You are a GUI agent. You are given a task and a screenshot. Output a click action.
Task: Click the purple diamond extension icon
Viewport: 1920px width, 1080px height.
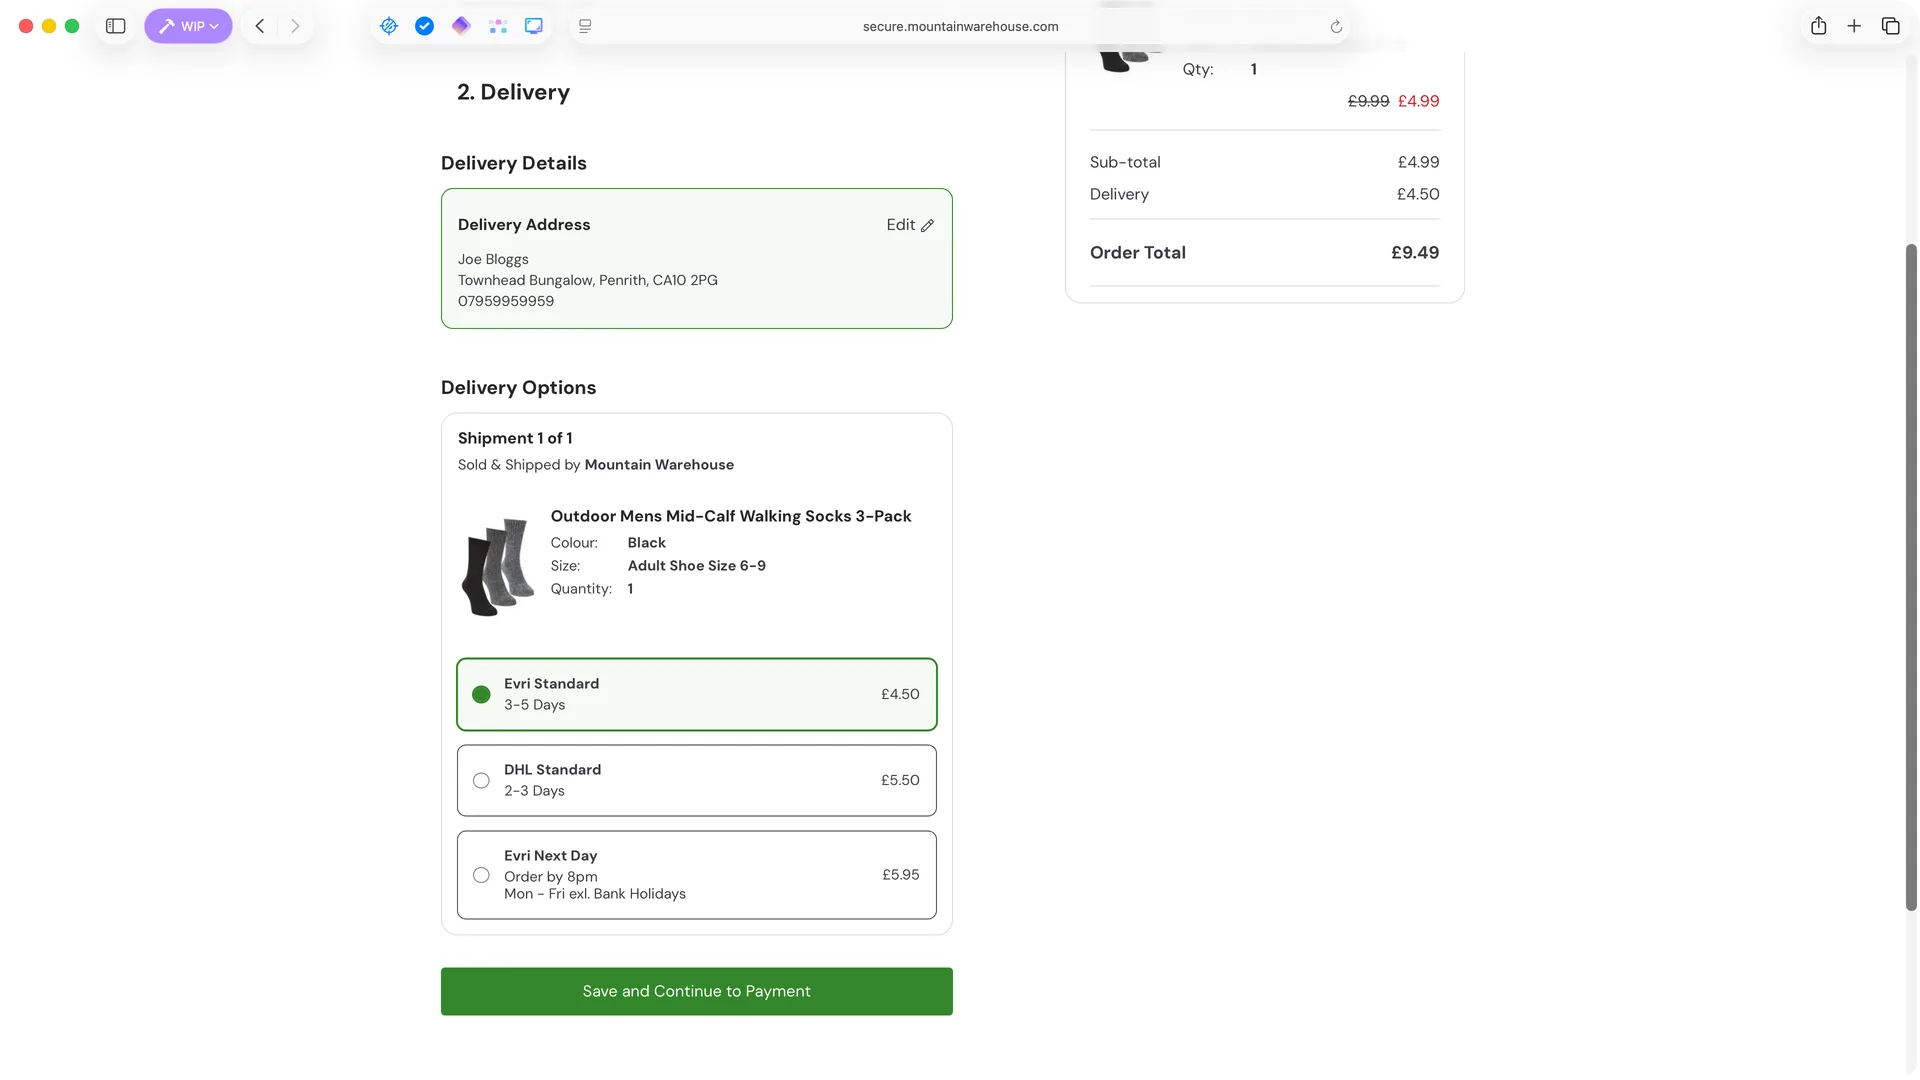click(x=461, y=26)
